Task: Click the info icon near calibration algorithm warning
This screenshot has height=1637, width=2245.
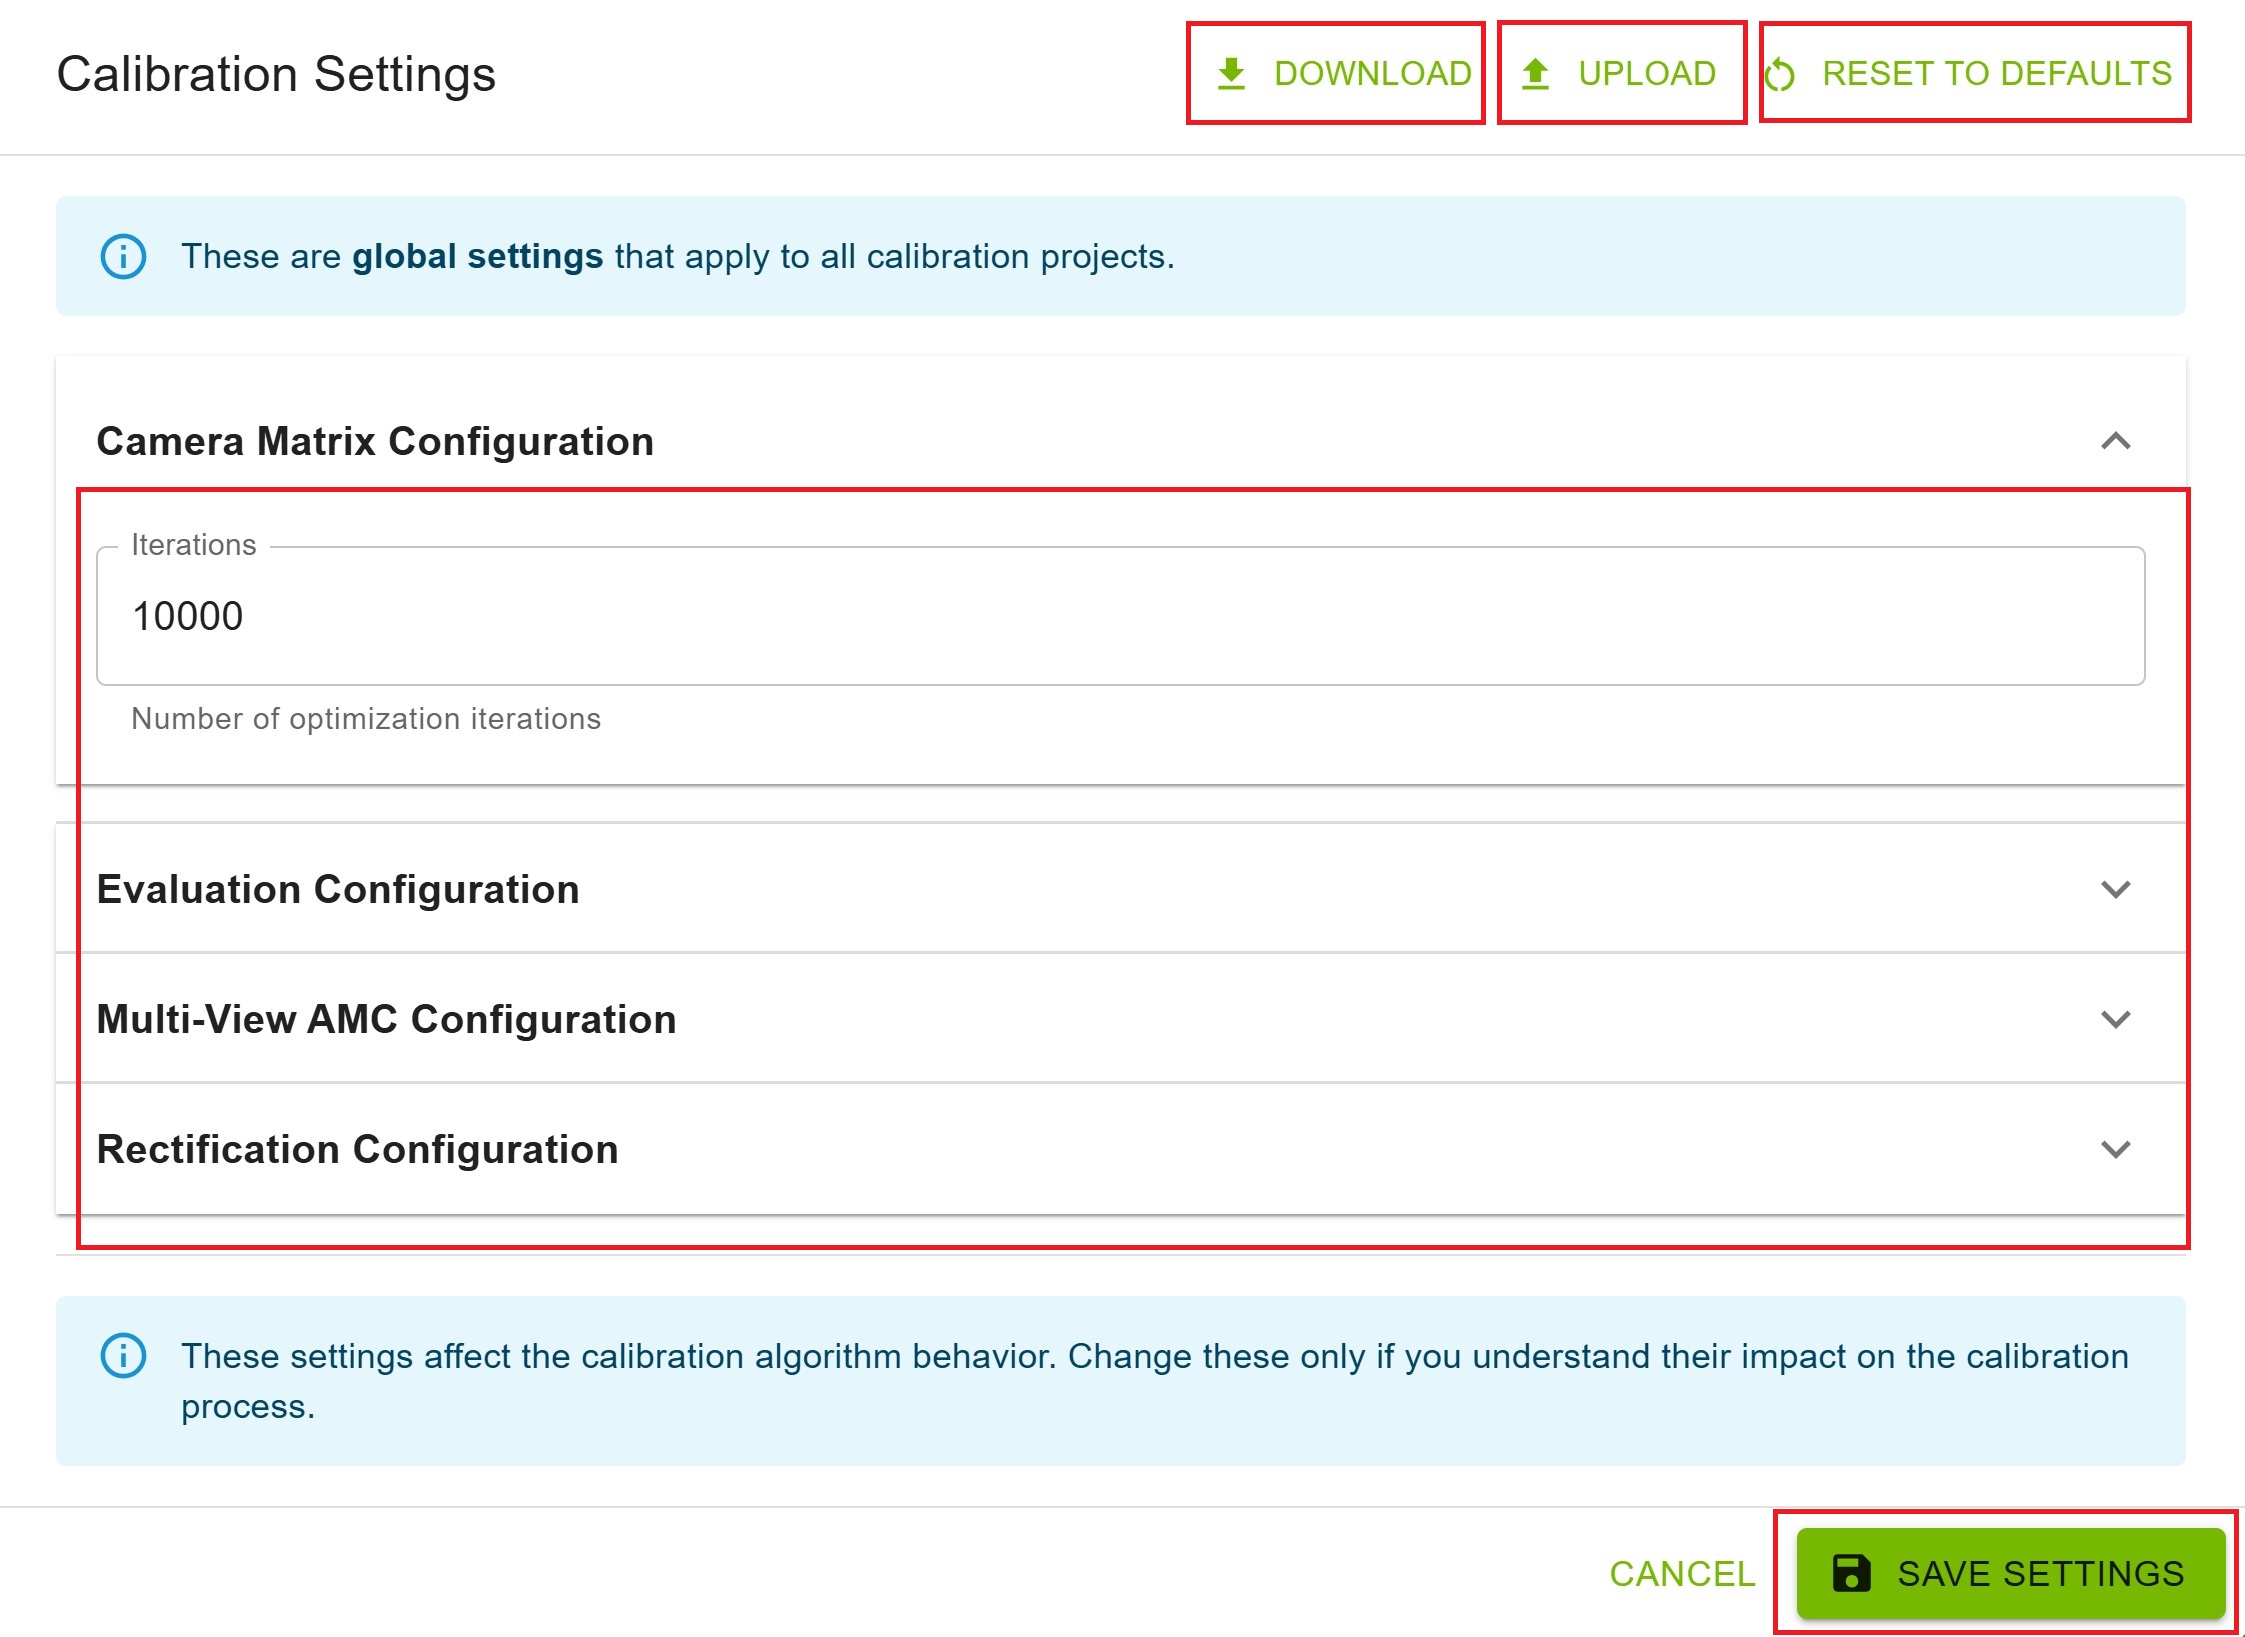Action: [x=123, y=1356]
